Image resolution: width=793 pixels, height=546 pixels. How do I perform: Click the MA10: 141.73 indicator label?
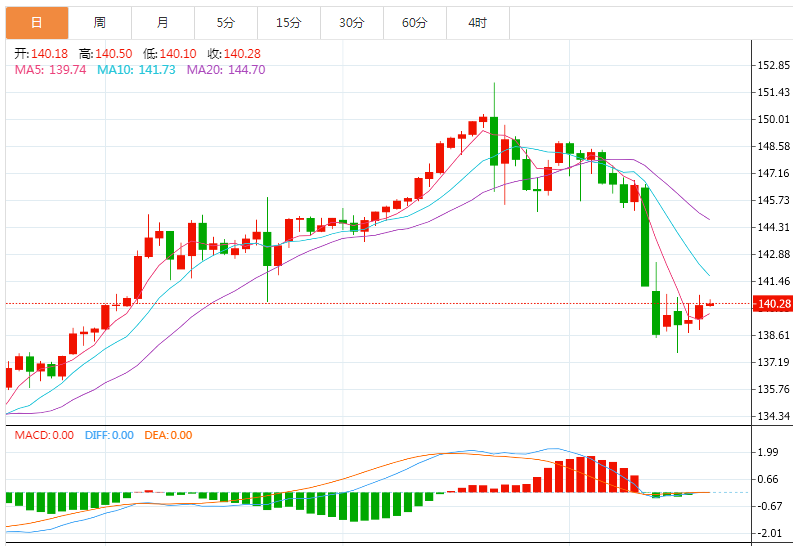pos(137,70)
